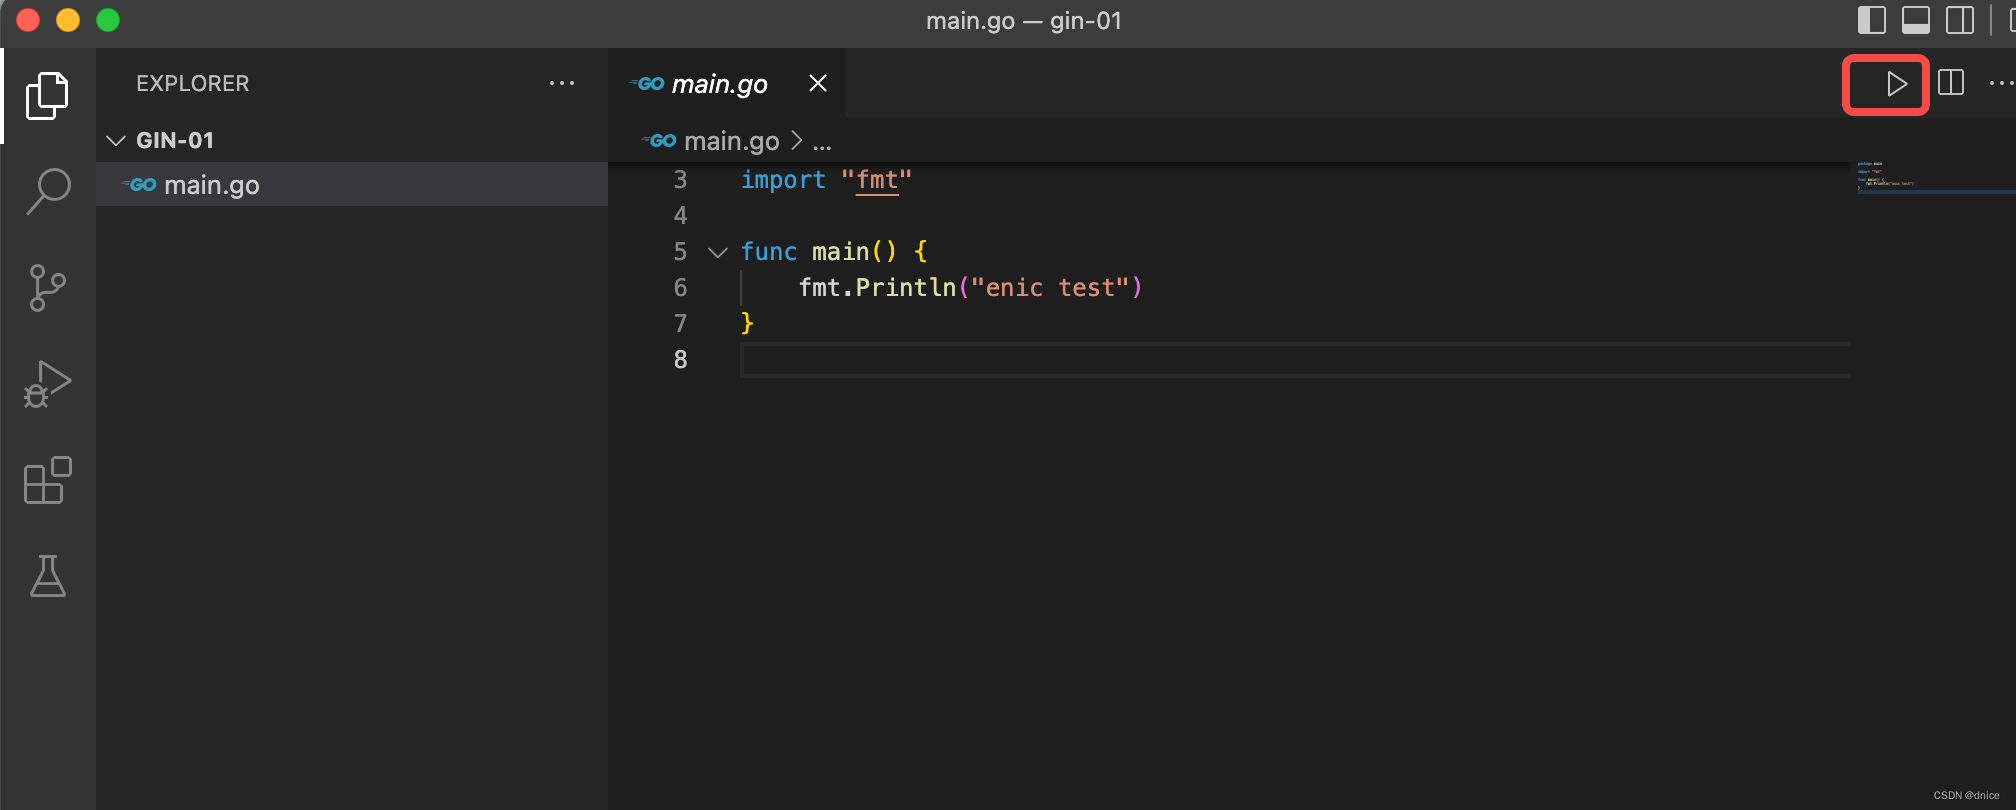Open main.go in the file tree

click(x=211, y=185)
